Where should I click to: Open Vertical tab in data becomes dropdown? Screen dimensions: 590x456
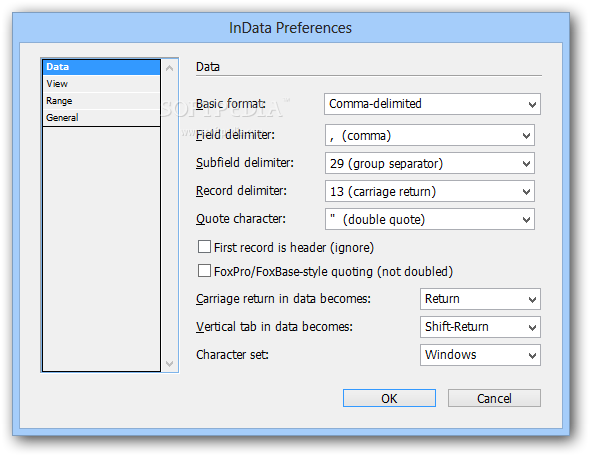480,327
